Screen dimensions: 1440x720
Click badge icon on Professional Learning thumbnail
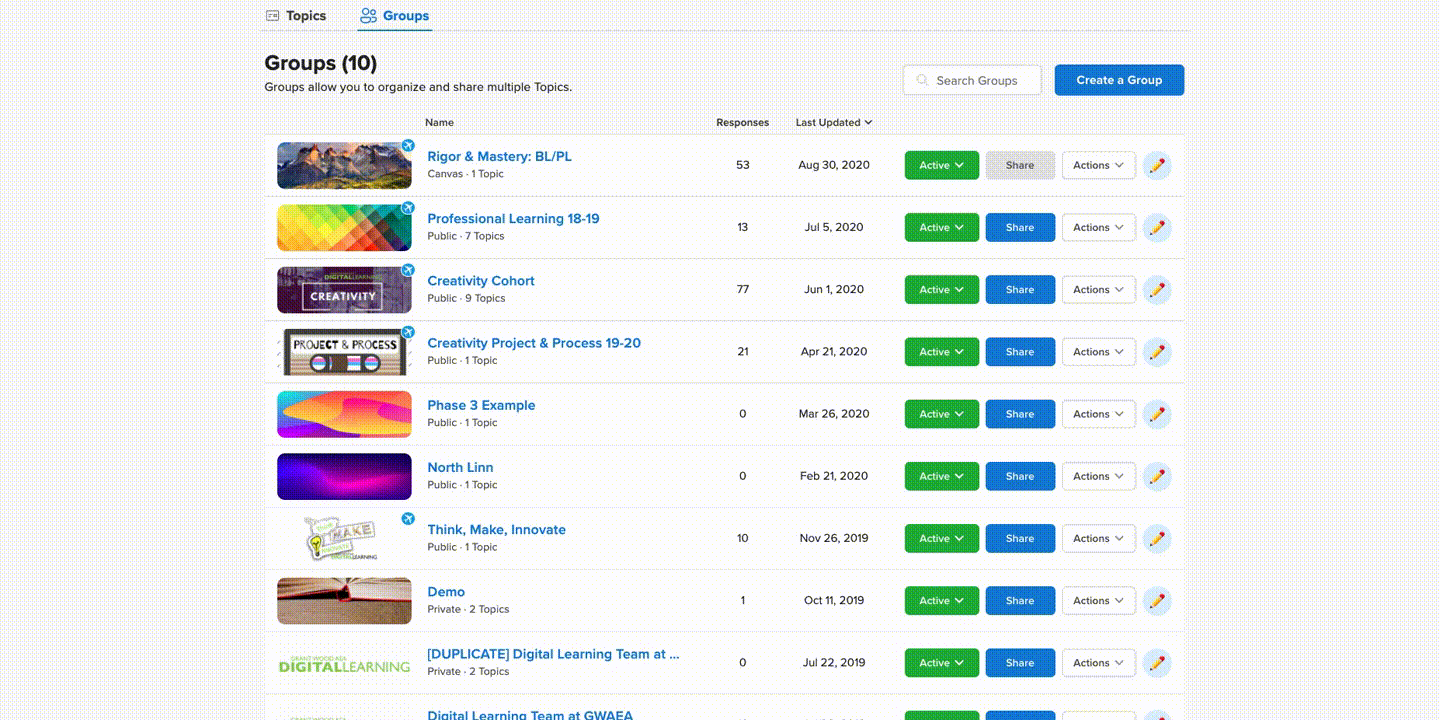pyautogui.click(x=408, y=208)
